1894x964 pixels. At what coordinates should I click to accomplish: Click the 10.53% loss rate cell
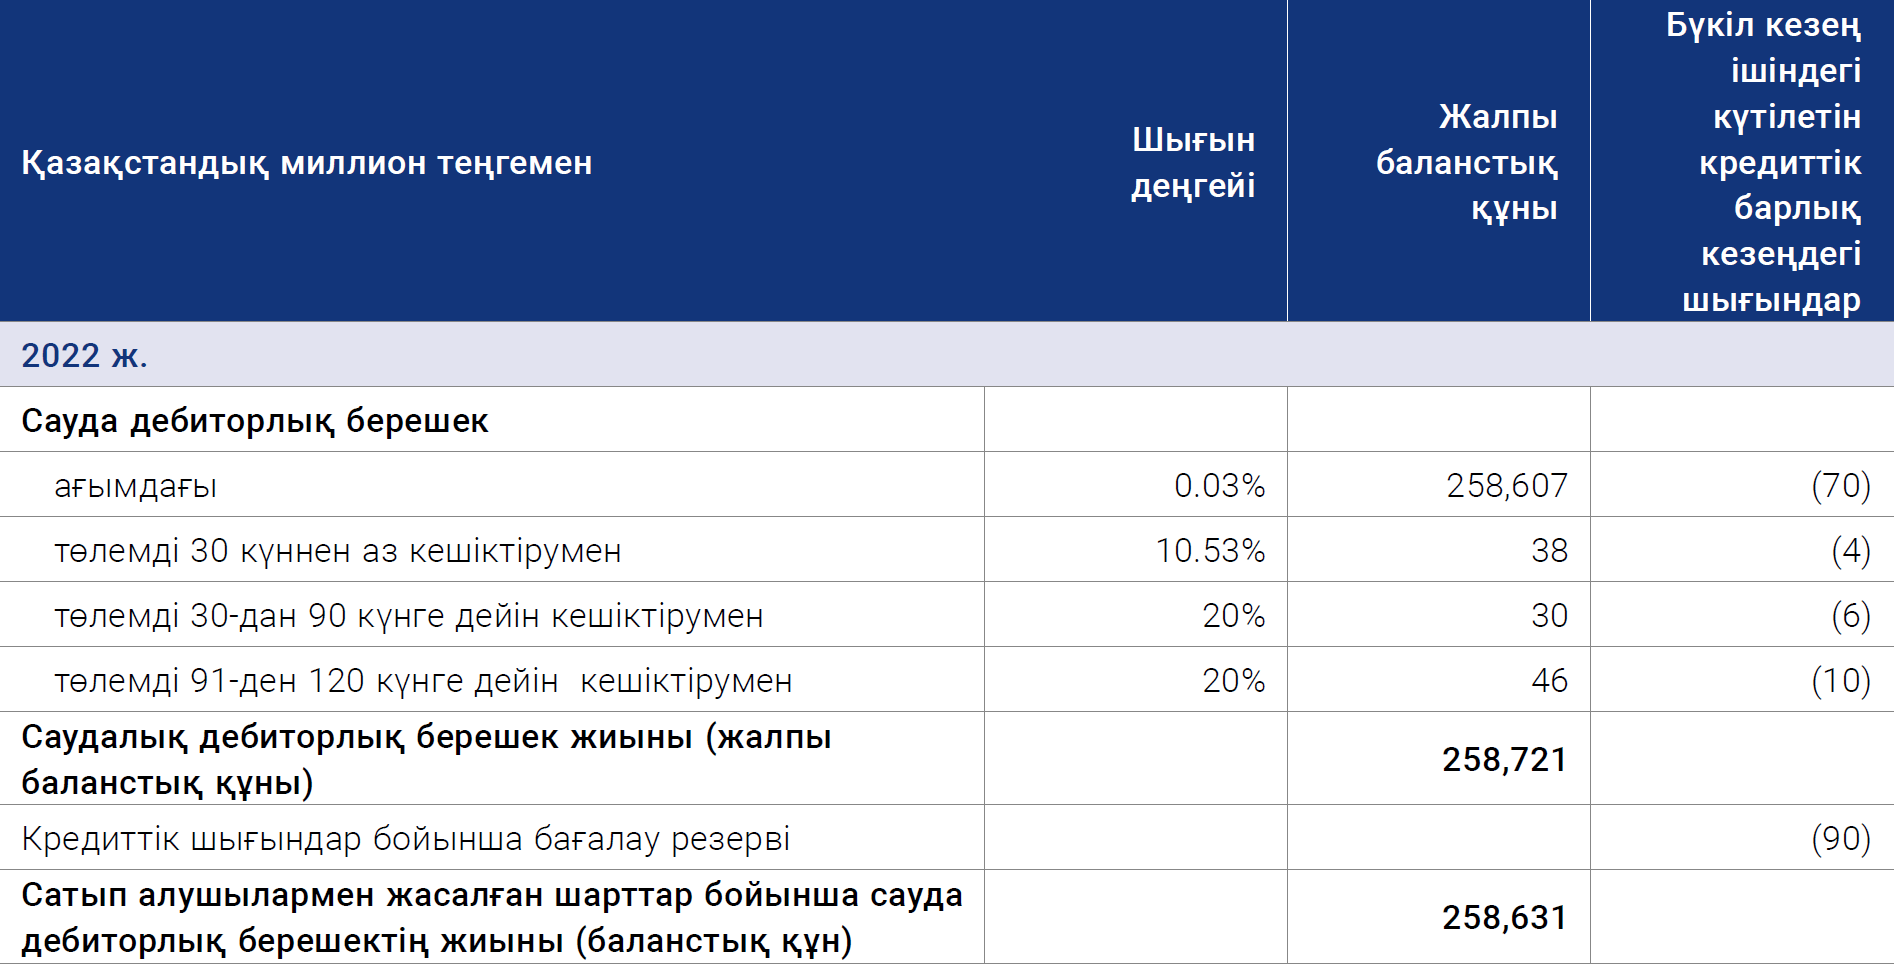pos(1210,551)
